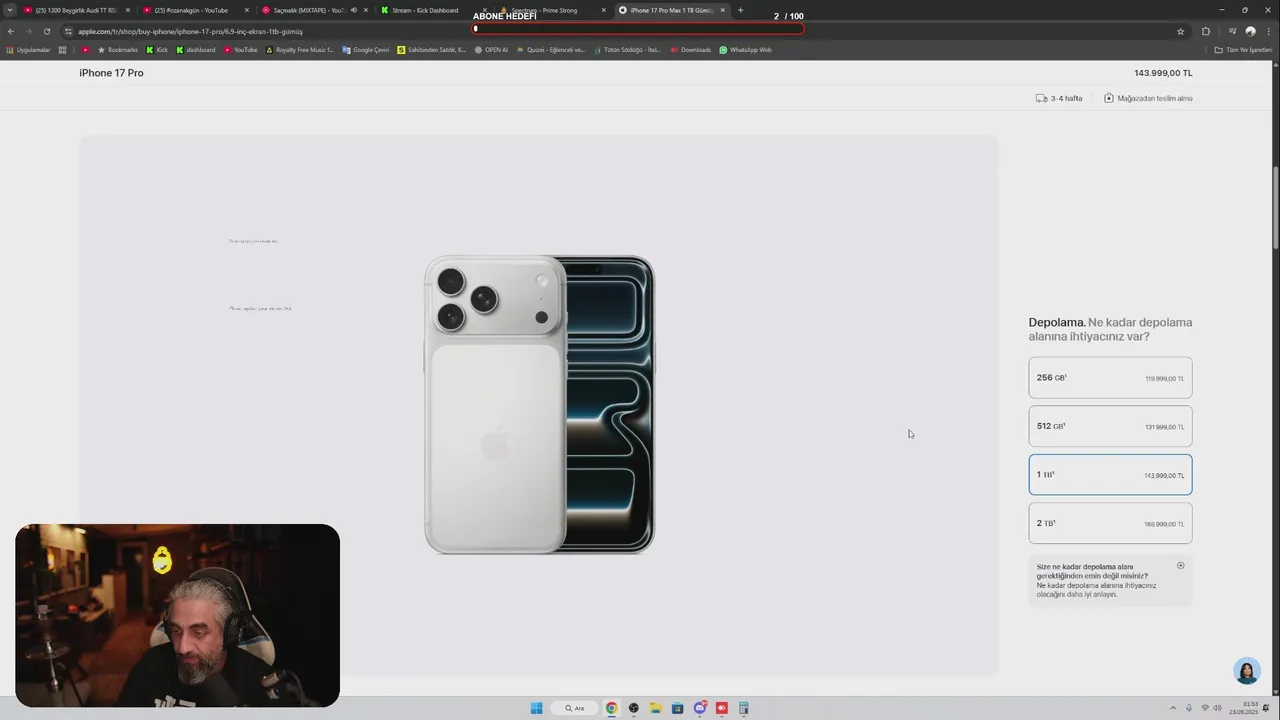Open the Sahibinden Satılık bookmark
Screen dimensions: 1280x720
pyautogui.click(x=432, y=50)
